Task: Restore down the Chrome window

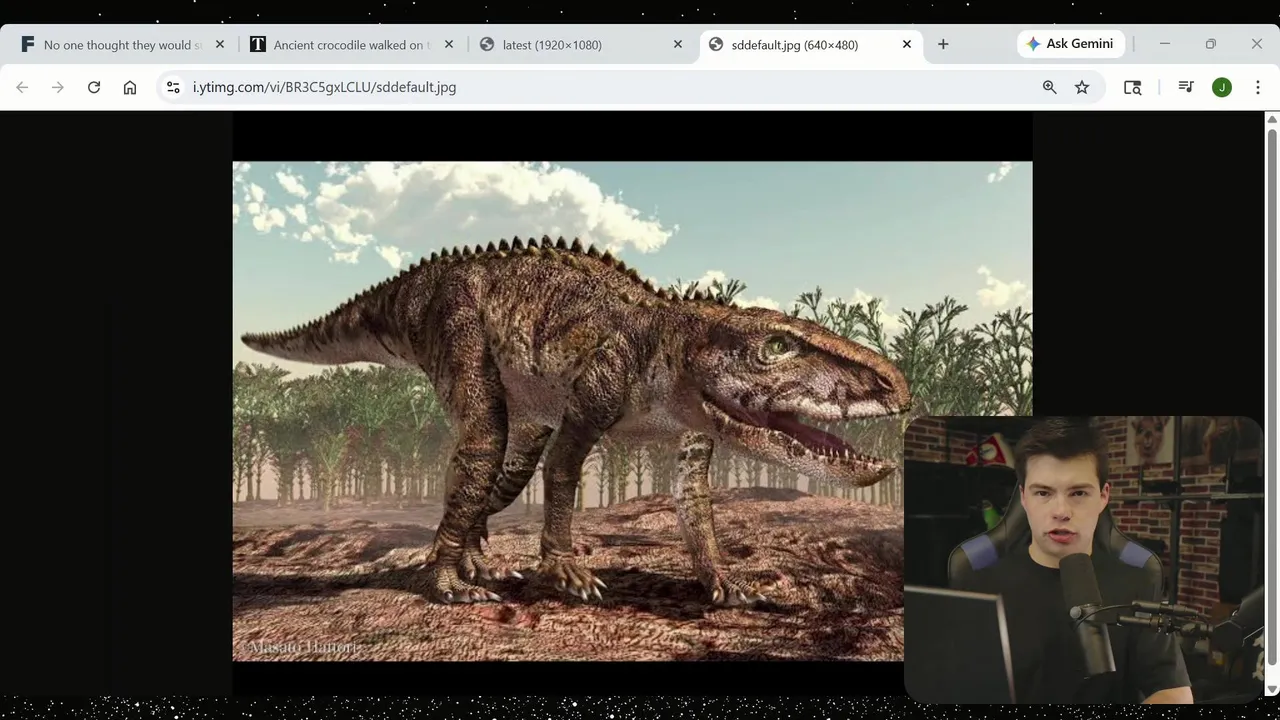Action: pyautogui.click(x=1210, y=44)
